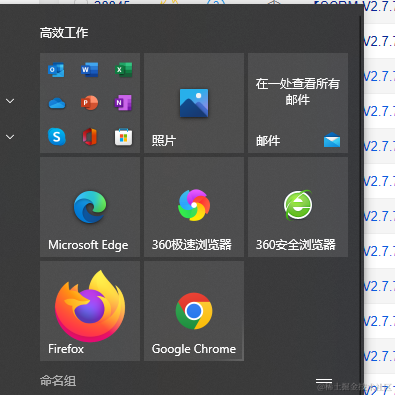Open the Google Chrome tile
Image resolution: width=395 pixels, height=395 pixels.
pyautogui.click(x=194, y=311)
